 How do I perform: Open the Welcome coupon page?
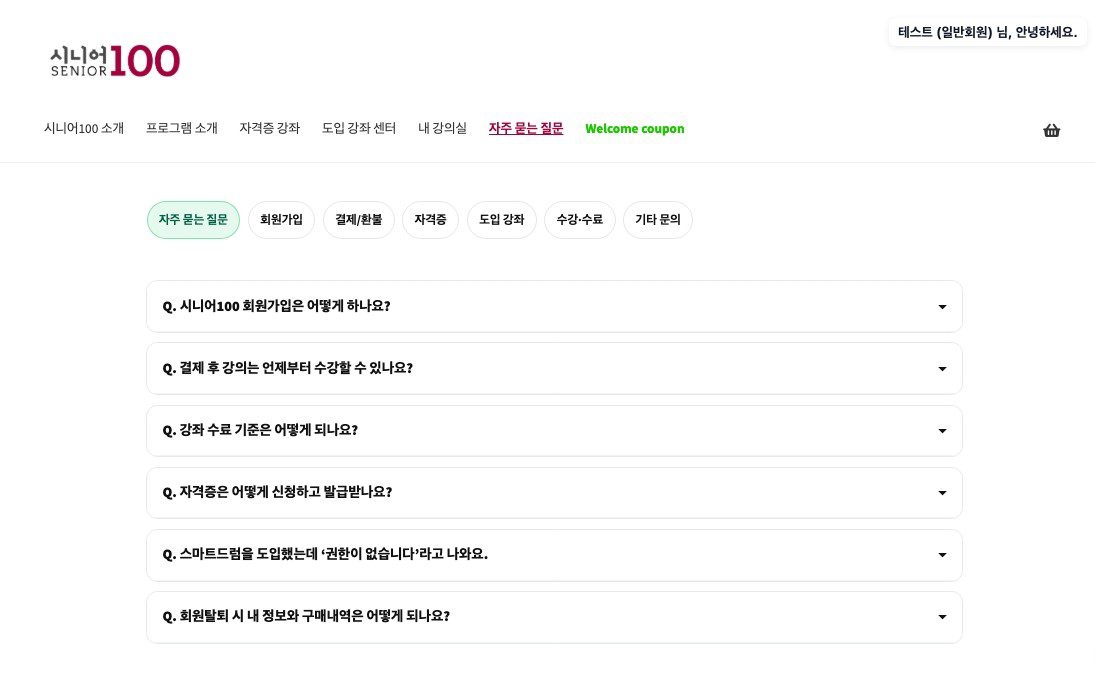tap(635, 128)
